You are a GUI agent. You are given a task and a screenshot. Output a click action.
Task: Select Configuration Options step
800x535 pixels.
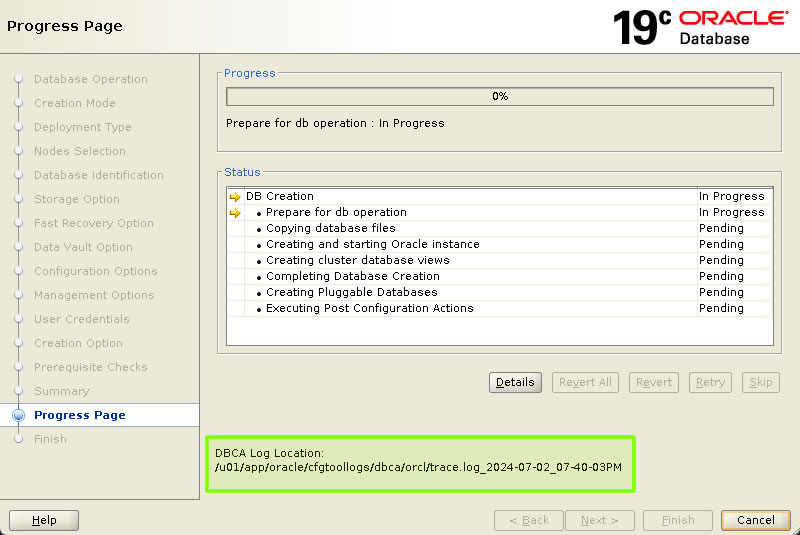tap(96, 271)
